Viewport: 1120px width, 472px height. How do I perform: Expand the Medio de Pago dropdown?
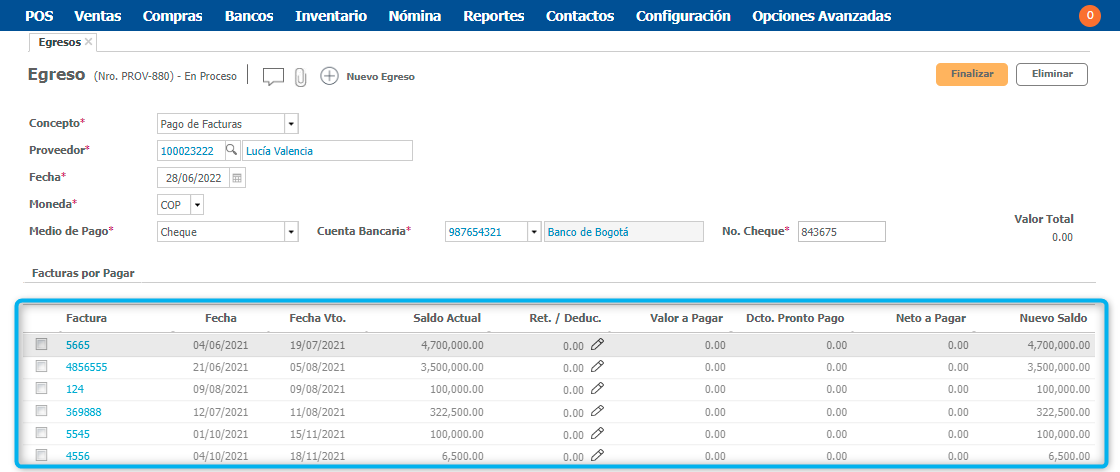point(291,231)
